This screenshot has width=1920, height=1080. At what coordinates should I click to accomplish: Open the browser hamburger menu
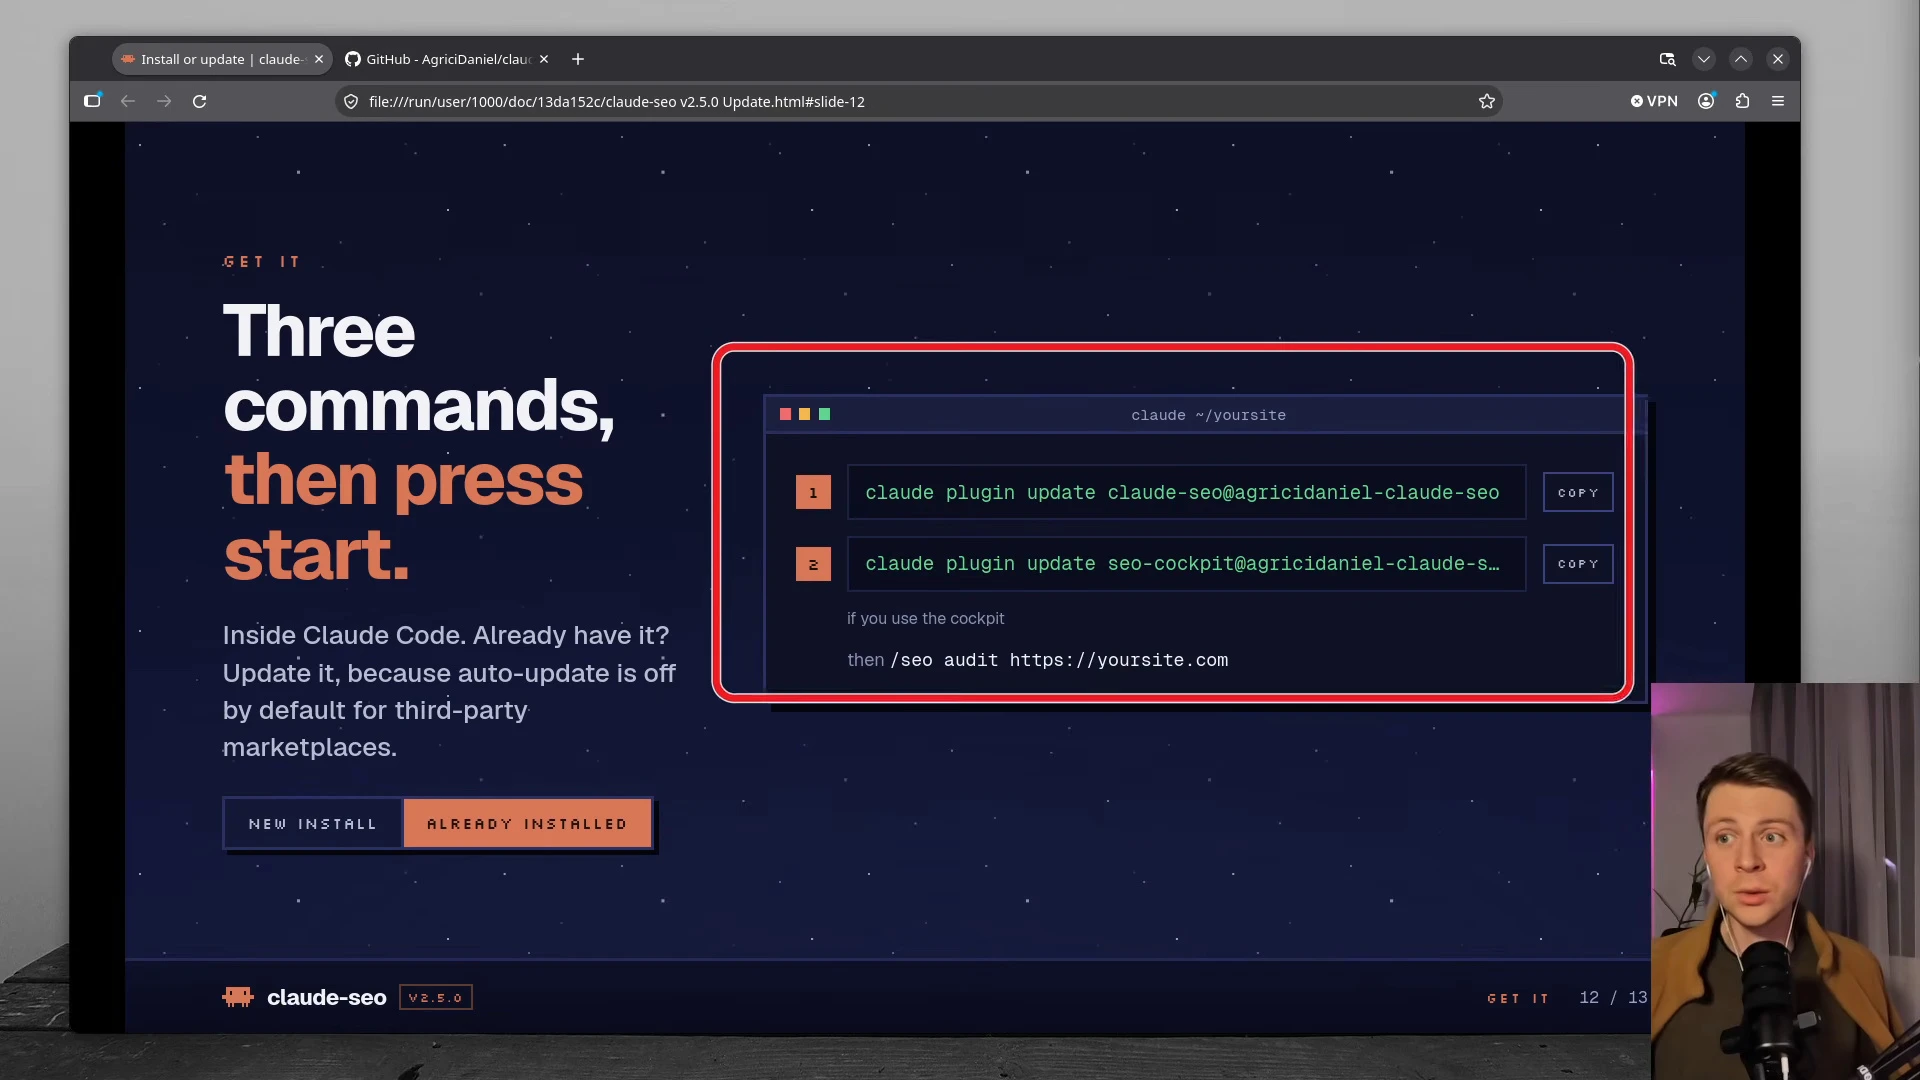point(1778,101)
